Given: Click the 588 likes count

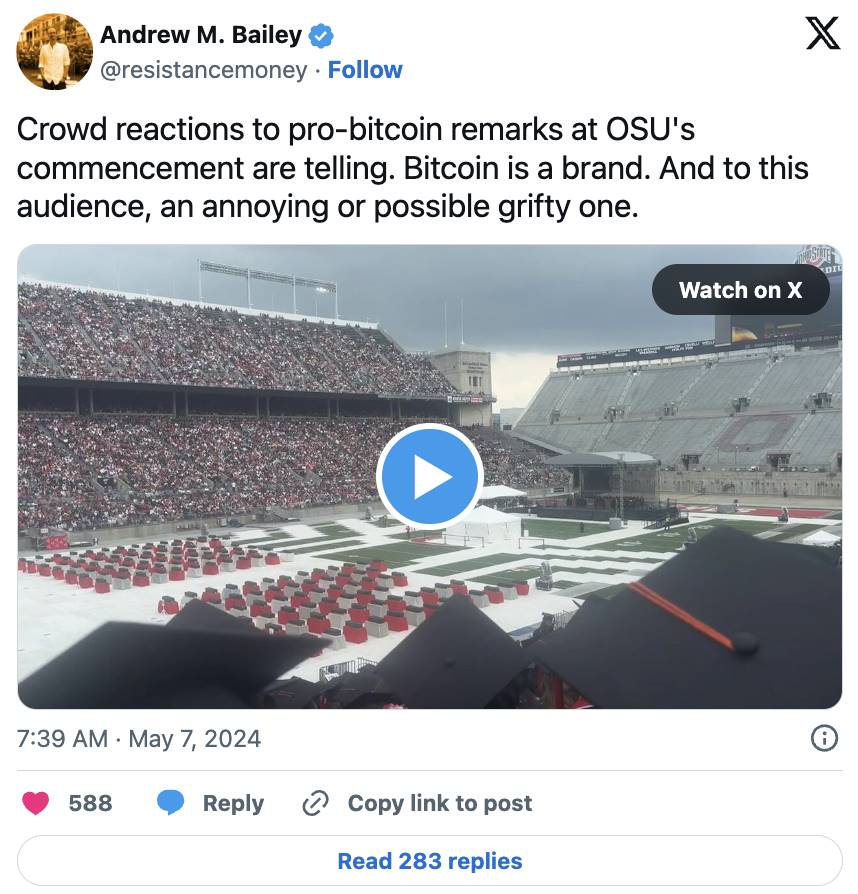Looking at the screenshot, I should click(x=90, y=803).
